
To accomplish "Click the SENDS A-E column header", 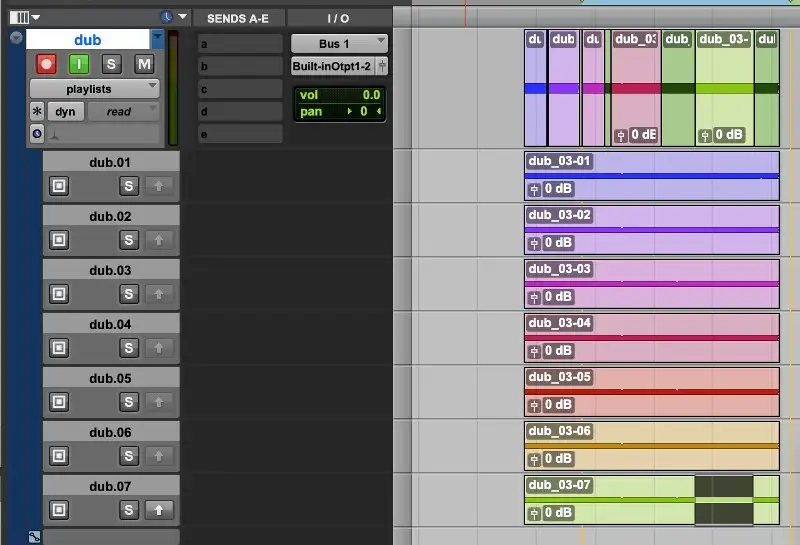I will (238, 18).
